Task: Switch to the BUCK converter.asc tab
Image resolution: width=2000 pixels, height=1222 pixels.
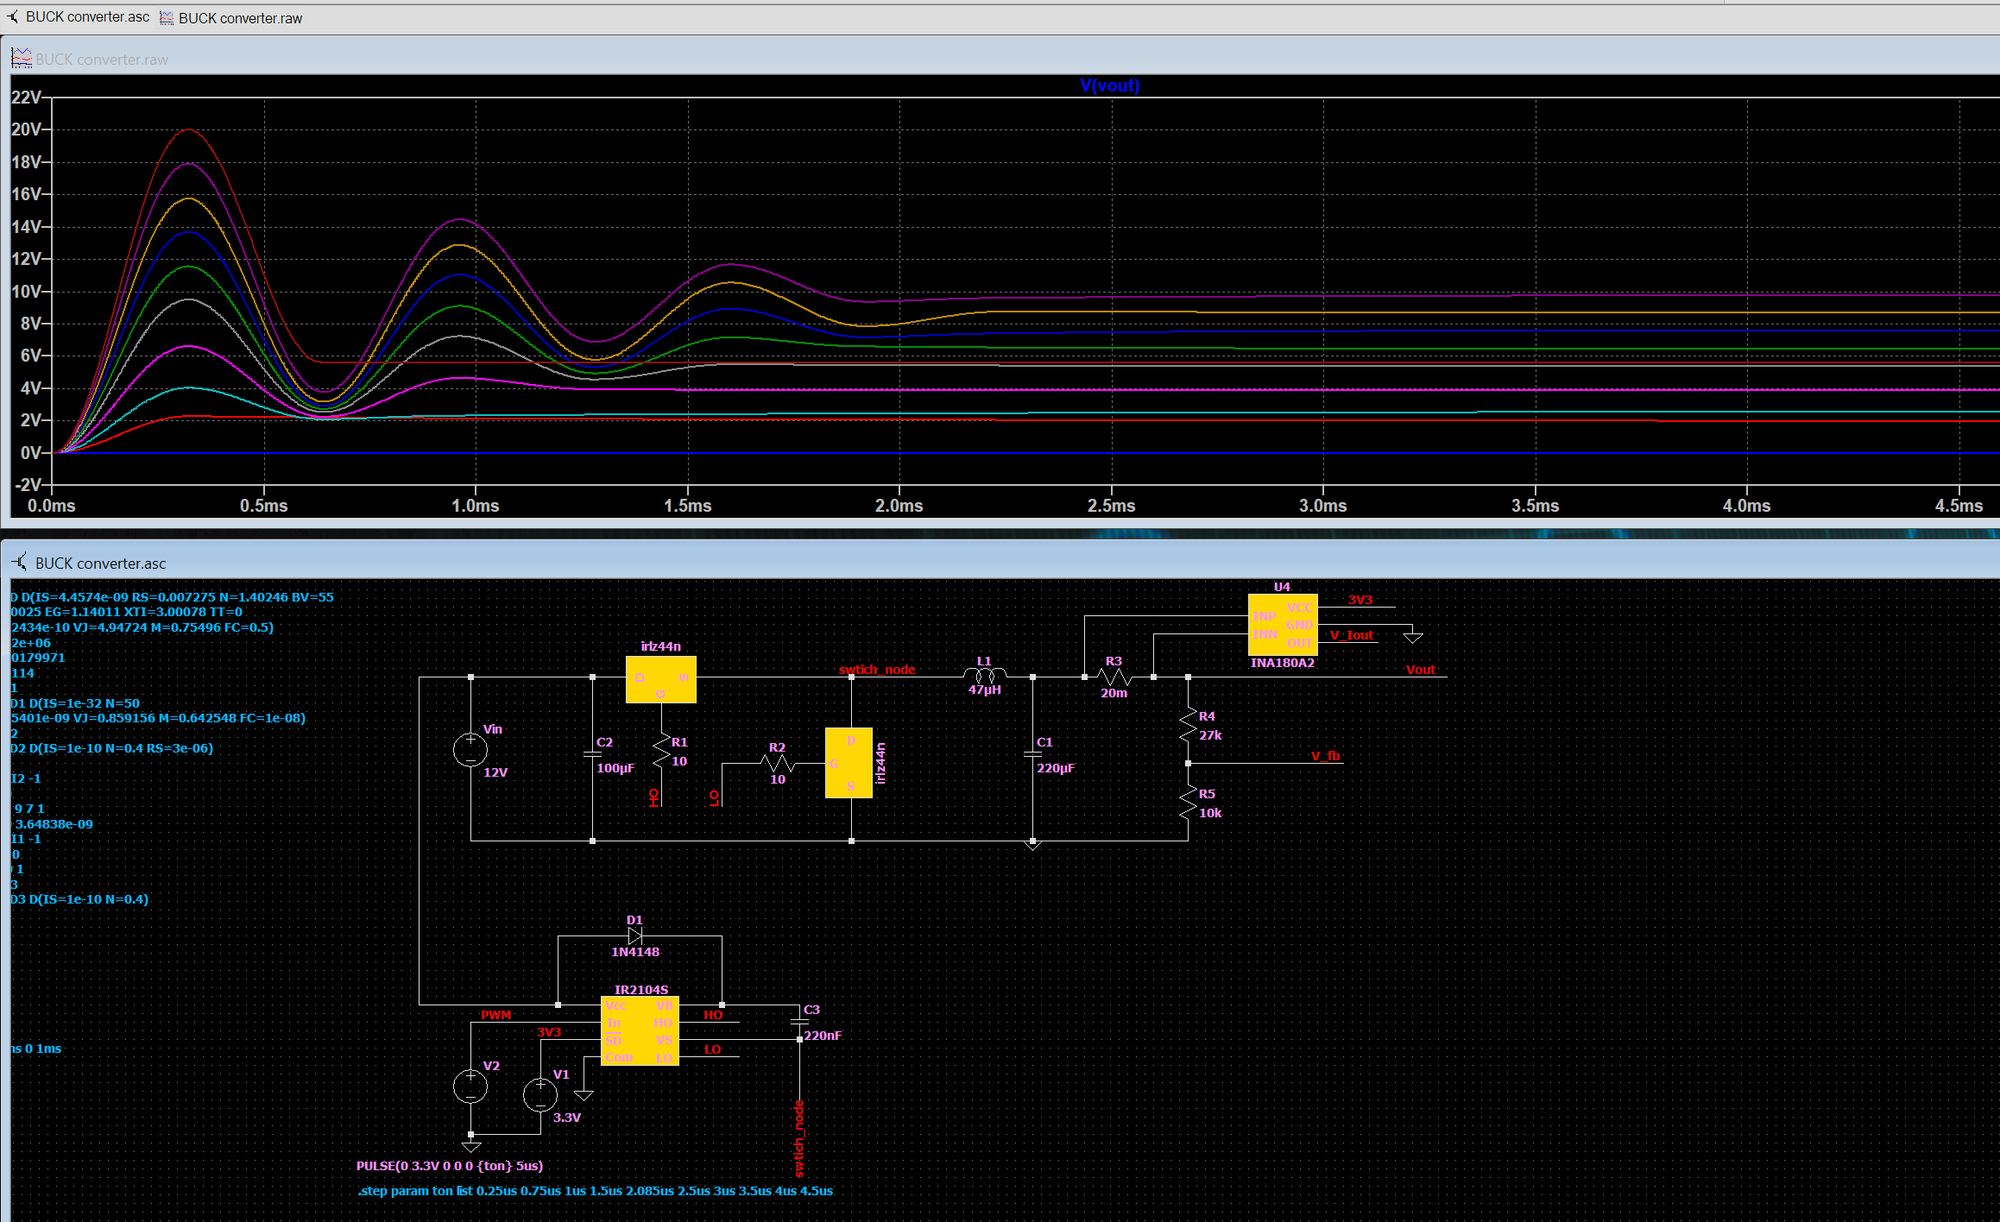Action: 78,17
